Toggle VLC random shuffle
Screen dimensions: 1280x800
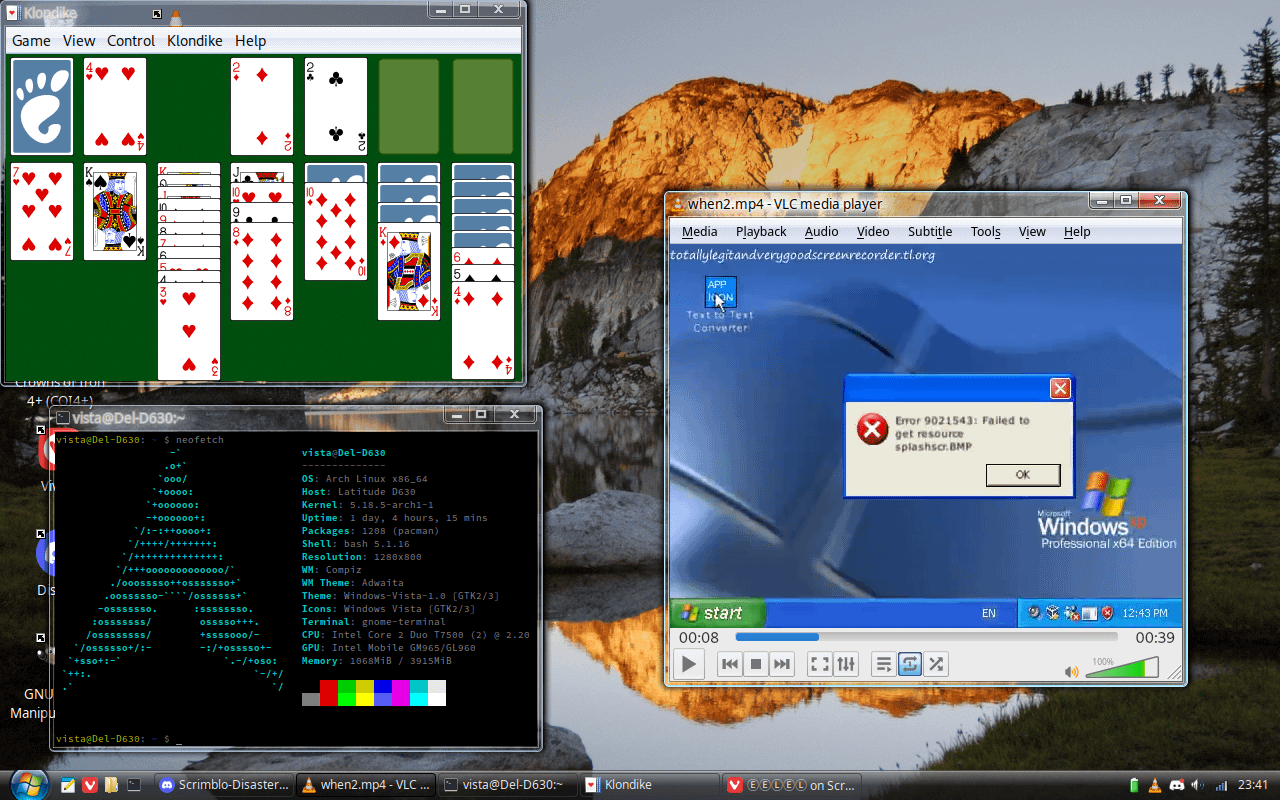(x=936, y=664)
